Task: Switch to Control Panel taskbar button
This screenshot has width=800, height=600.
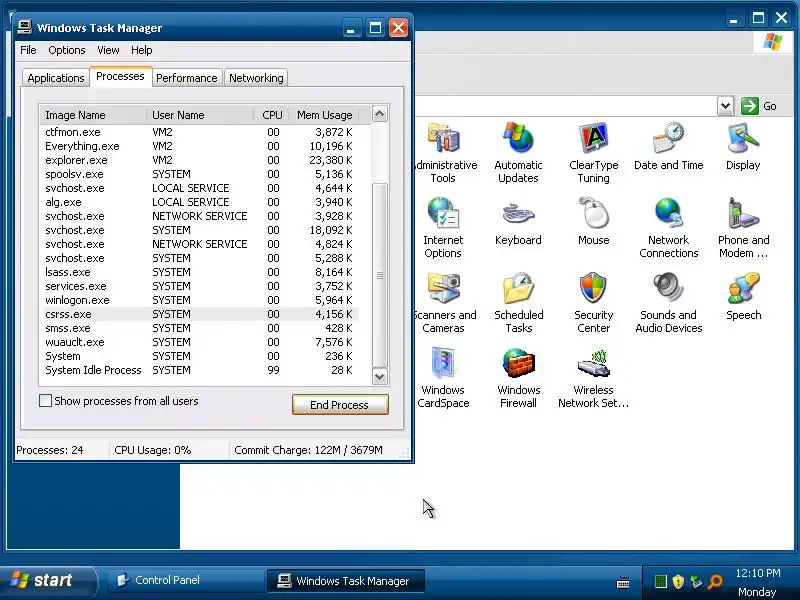Action: pos(186,581)
